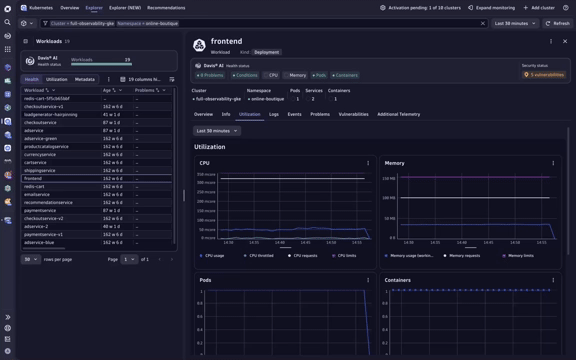
Task: Open Workload column header chevron menu
Action: pyautogui.click(x=54, y=90)
